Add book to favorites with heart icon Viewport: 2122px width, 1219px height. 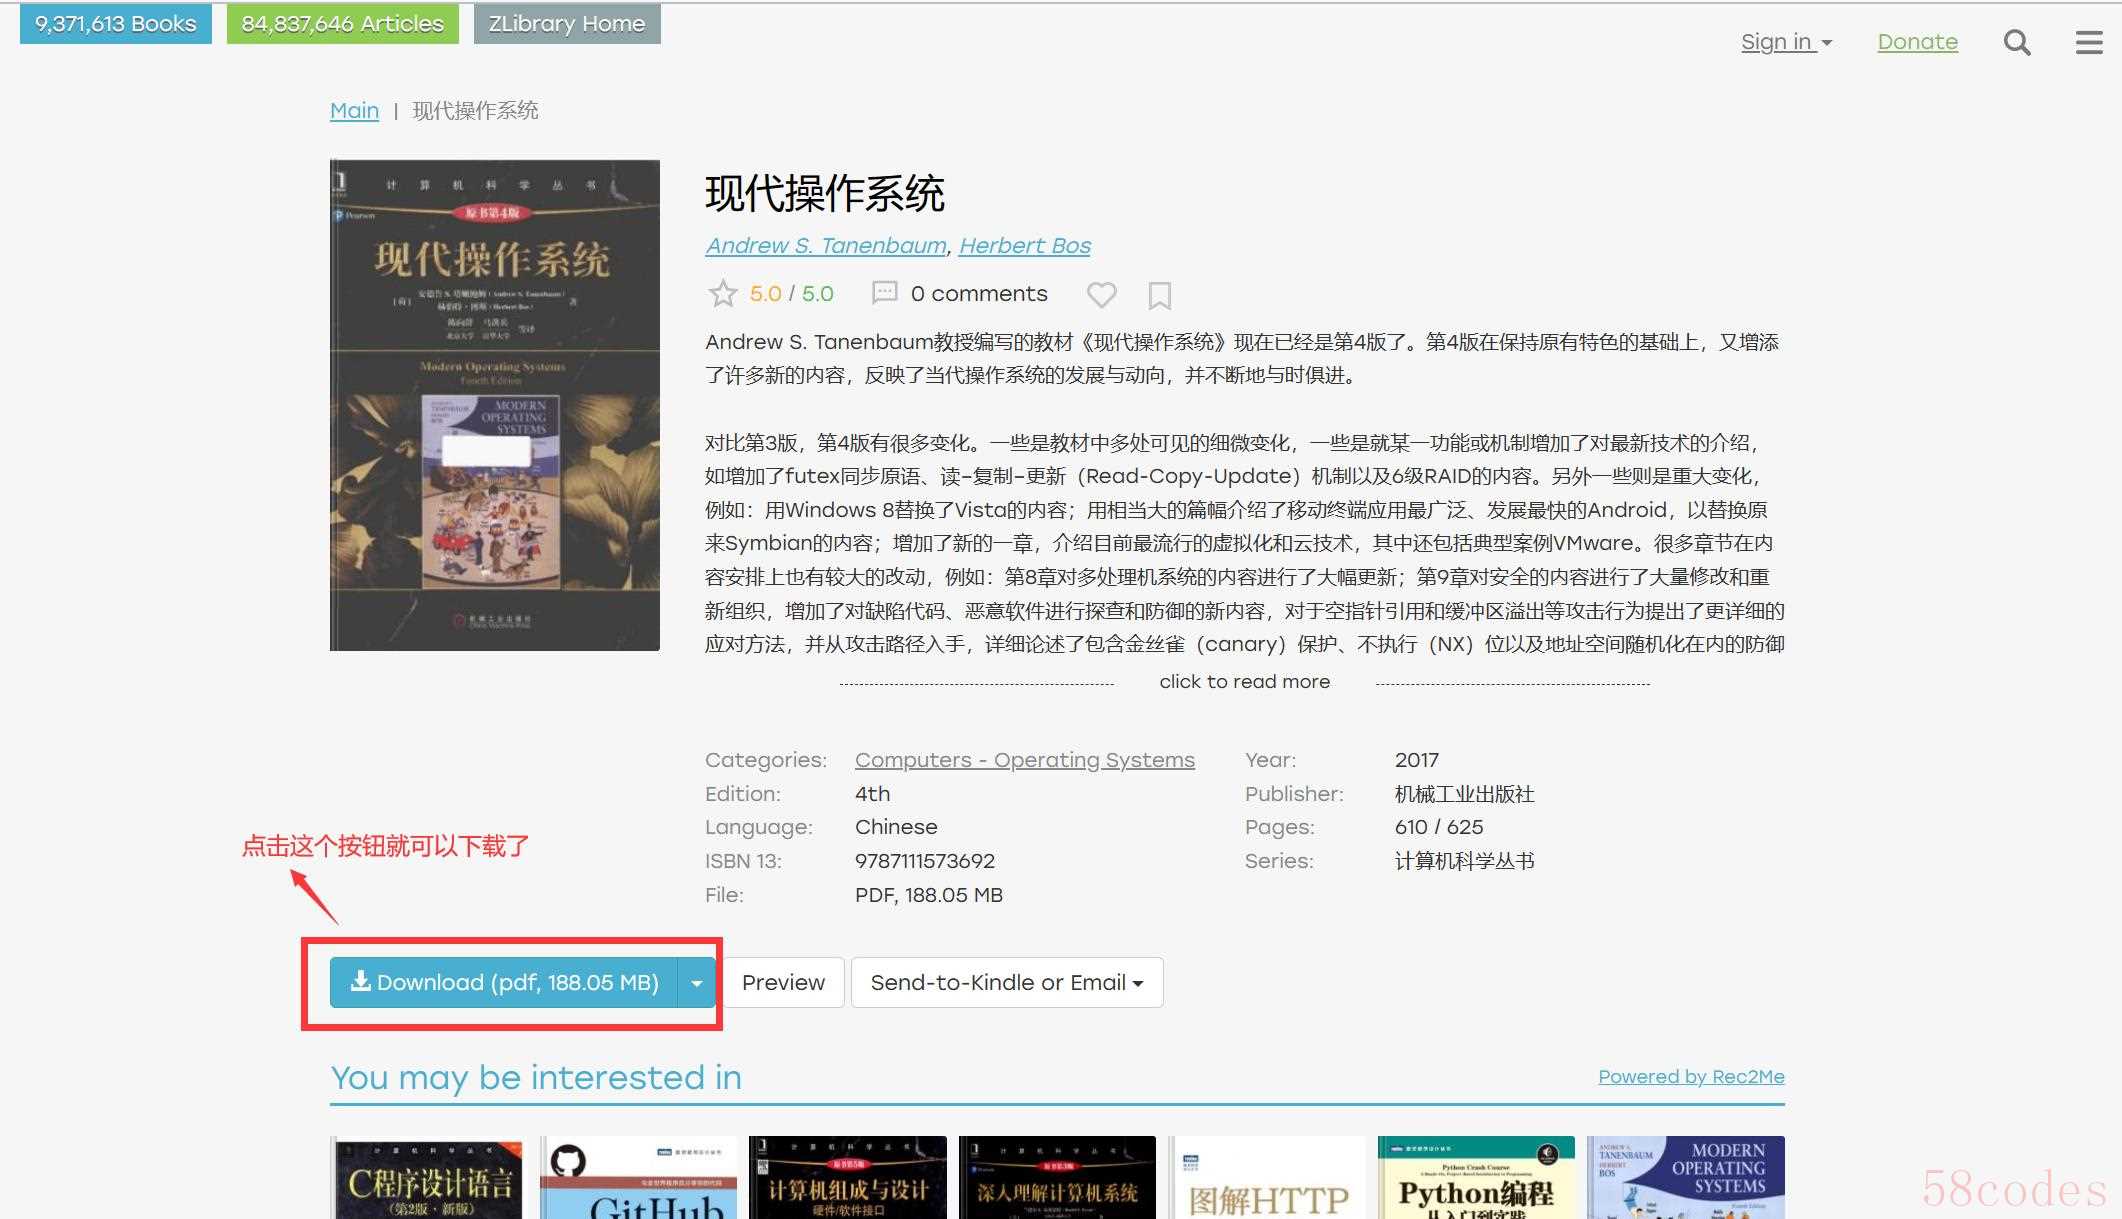coord(1101,295)
